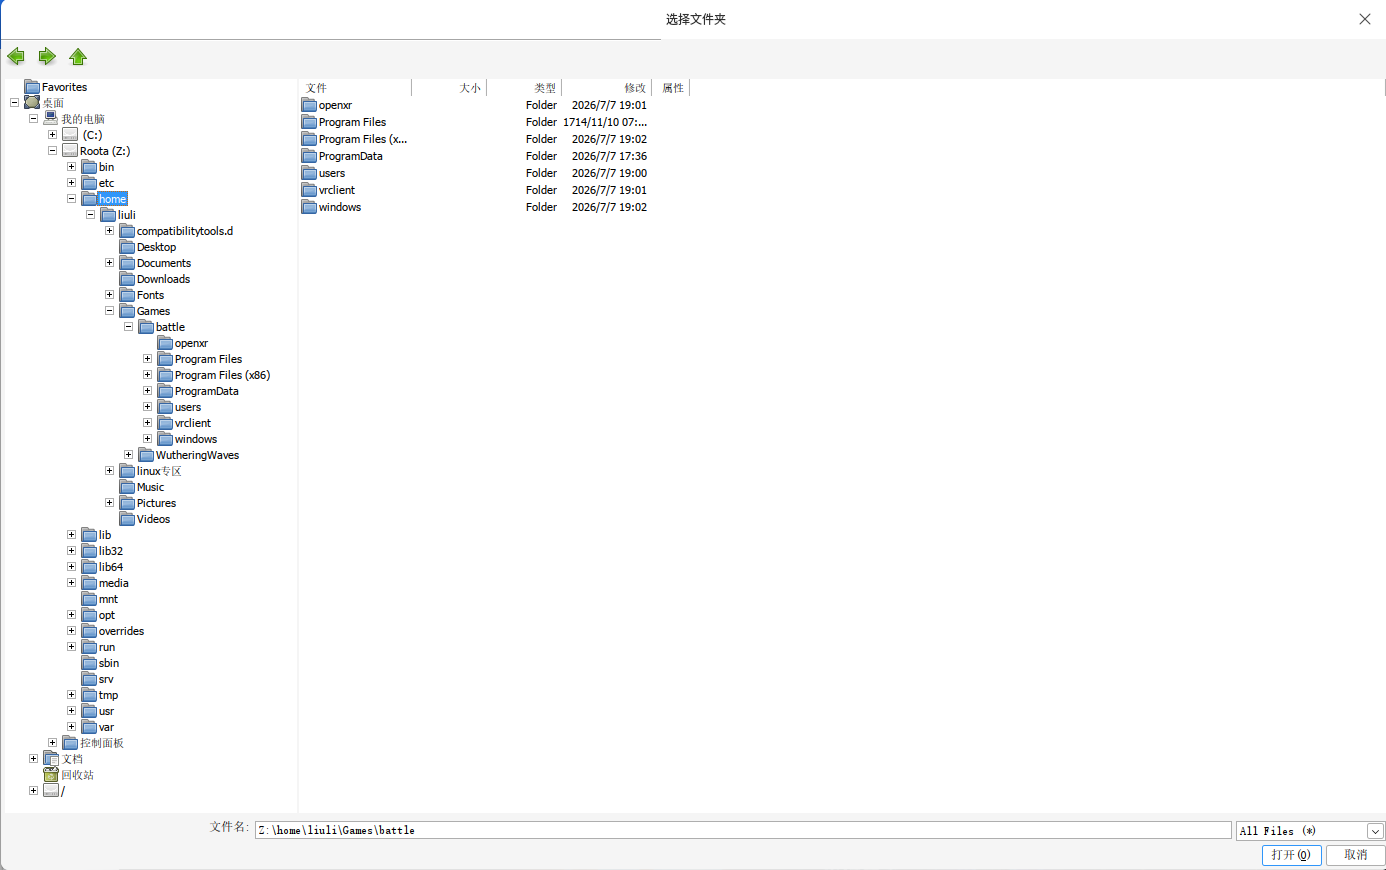Image resolution: width=1386 pixels, height=870 pixels.
Task: Click the green Back arrow
Action: tap(16, 56)
